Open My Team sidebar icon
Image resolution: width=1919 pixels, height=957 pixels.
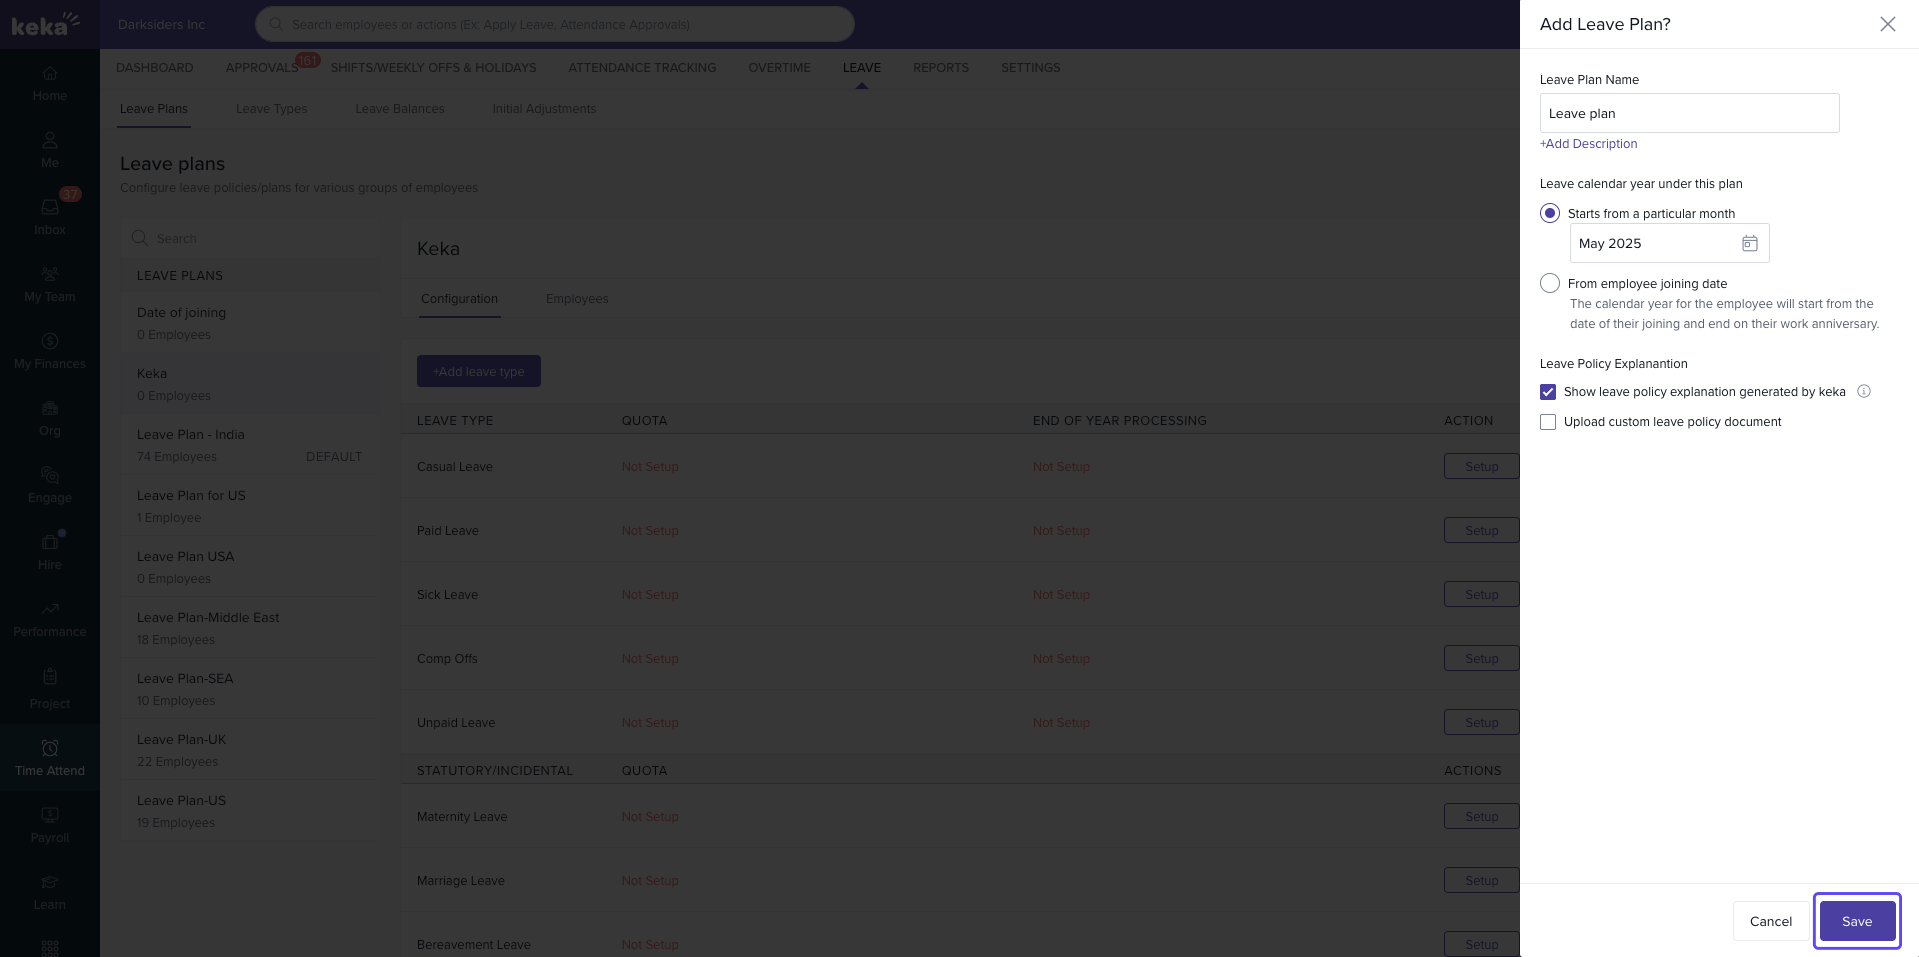[50, 283]
